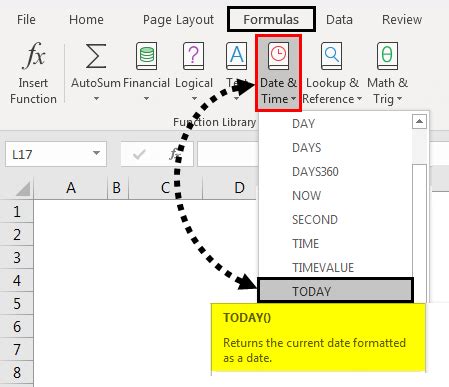Open the File tab
The image size is (449, 387).
(26, 19)
